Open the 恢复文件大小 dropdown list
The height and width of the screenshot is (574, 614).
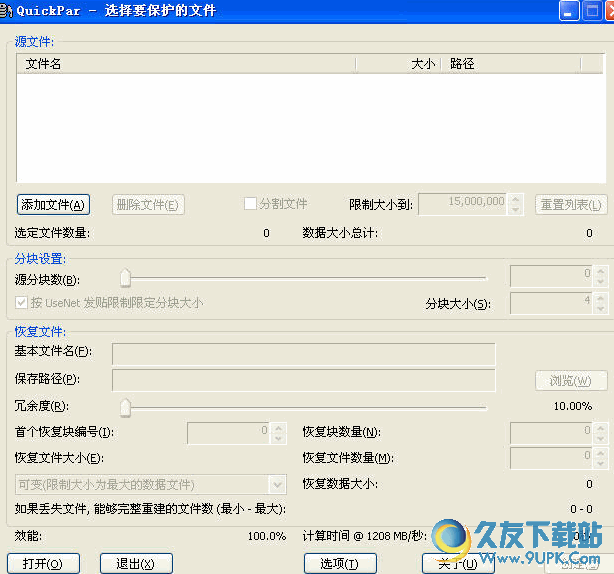[x=277, y=485]
